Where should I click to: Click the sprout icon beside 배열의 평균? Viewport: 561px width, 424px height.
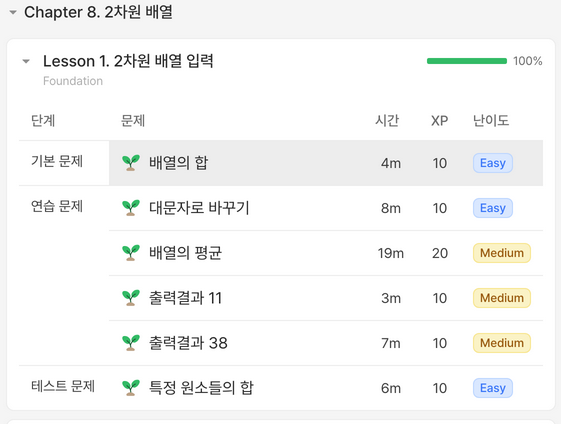click(131, 253)
